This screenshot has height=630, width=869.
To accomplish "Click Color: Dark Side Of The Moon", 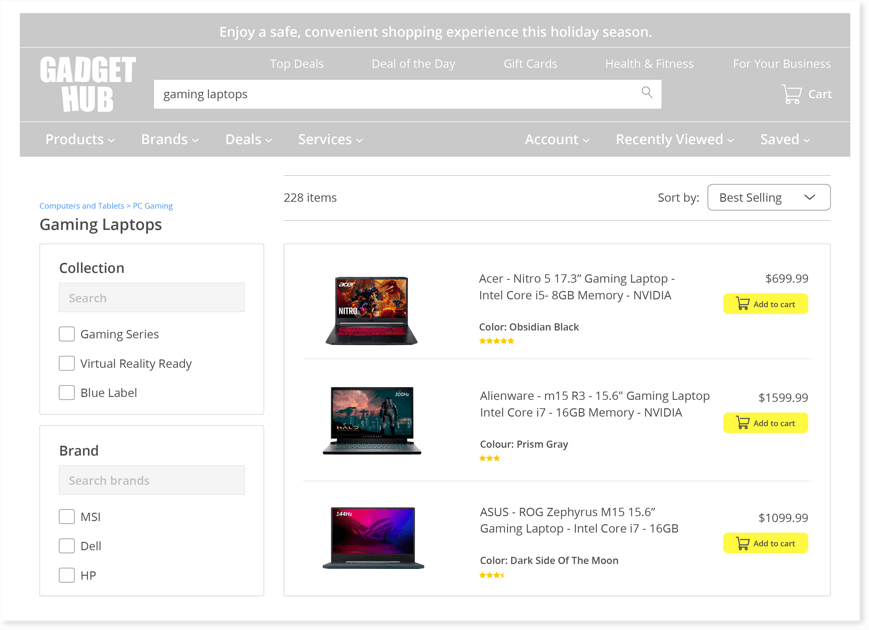I will pyautogui.click(x=549, y=561).
